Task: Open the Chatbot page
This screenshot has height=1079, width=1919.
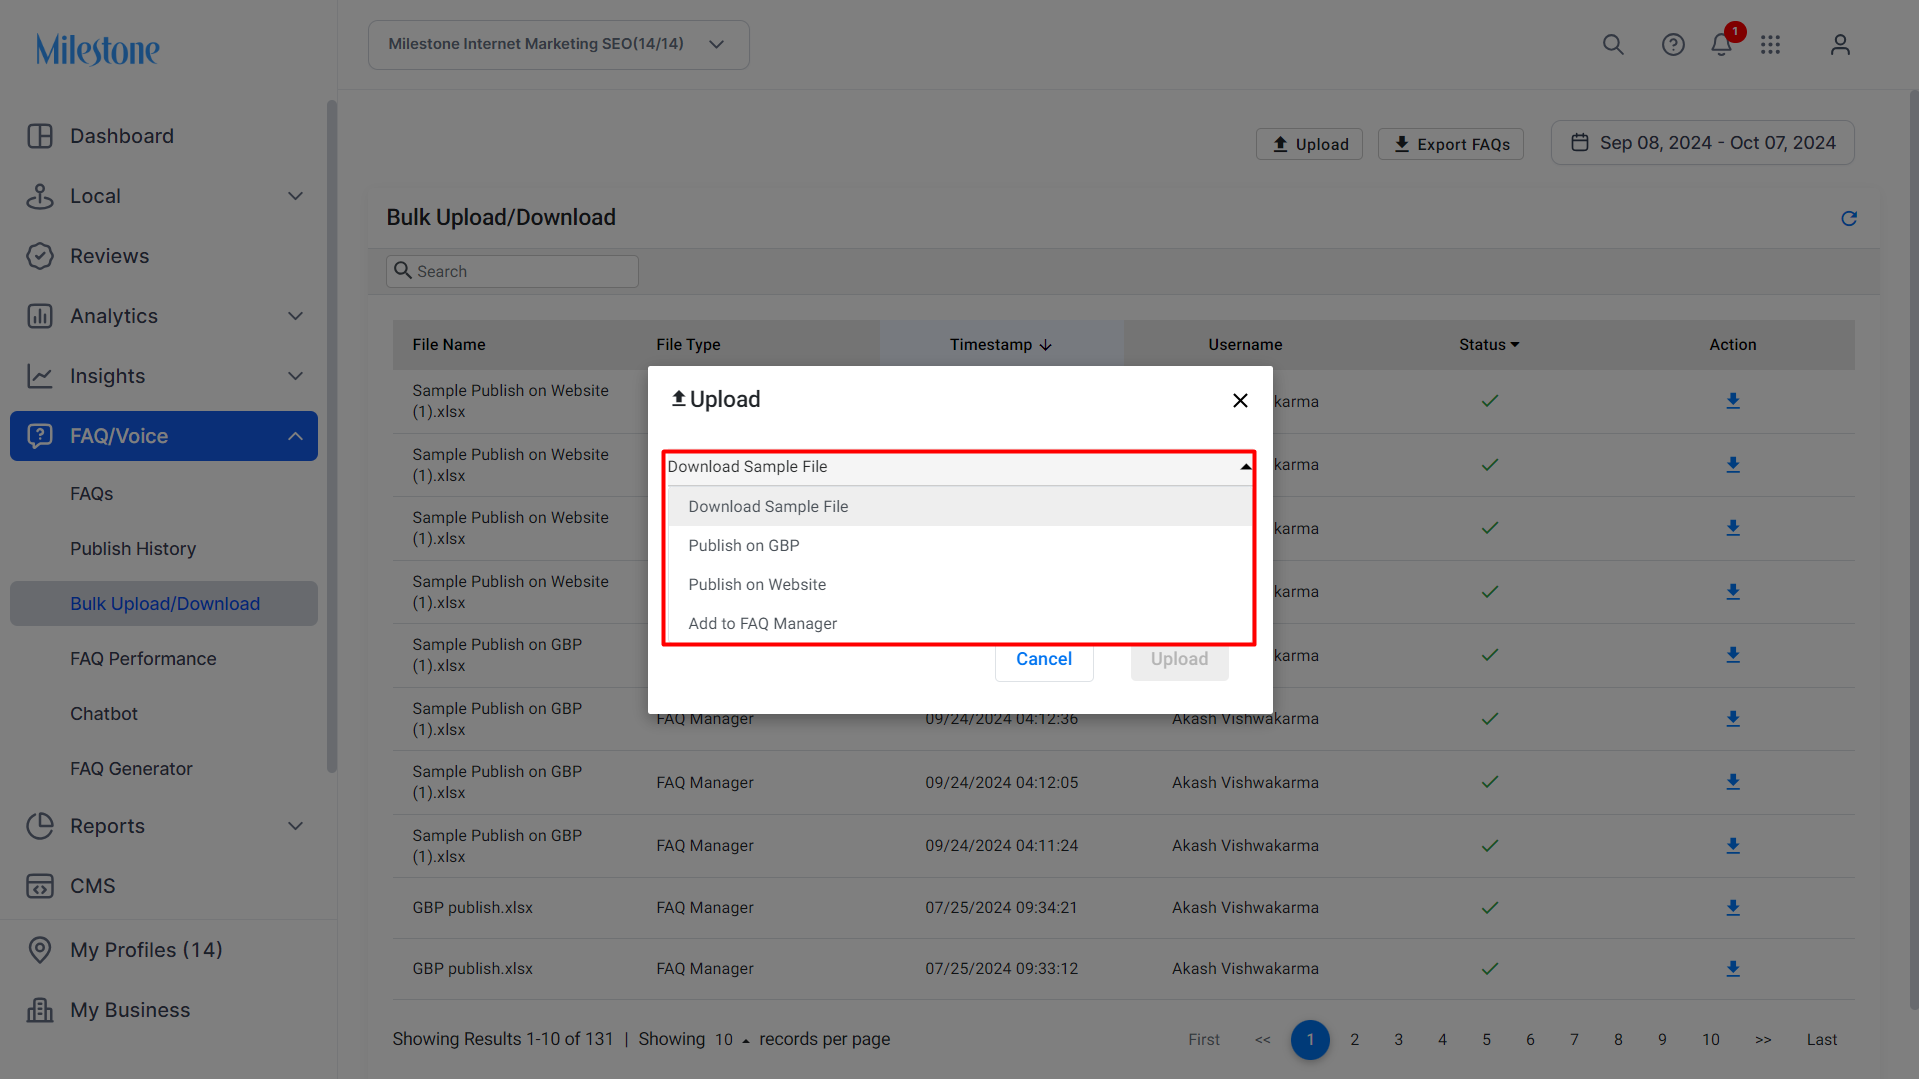Action: coord(104,714)
